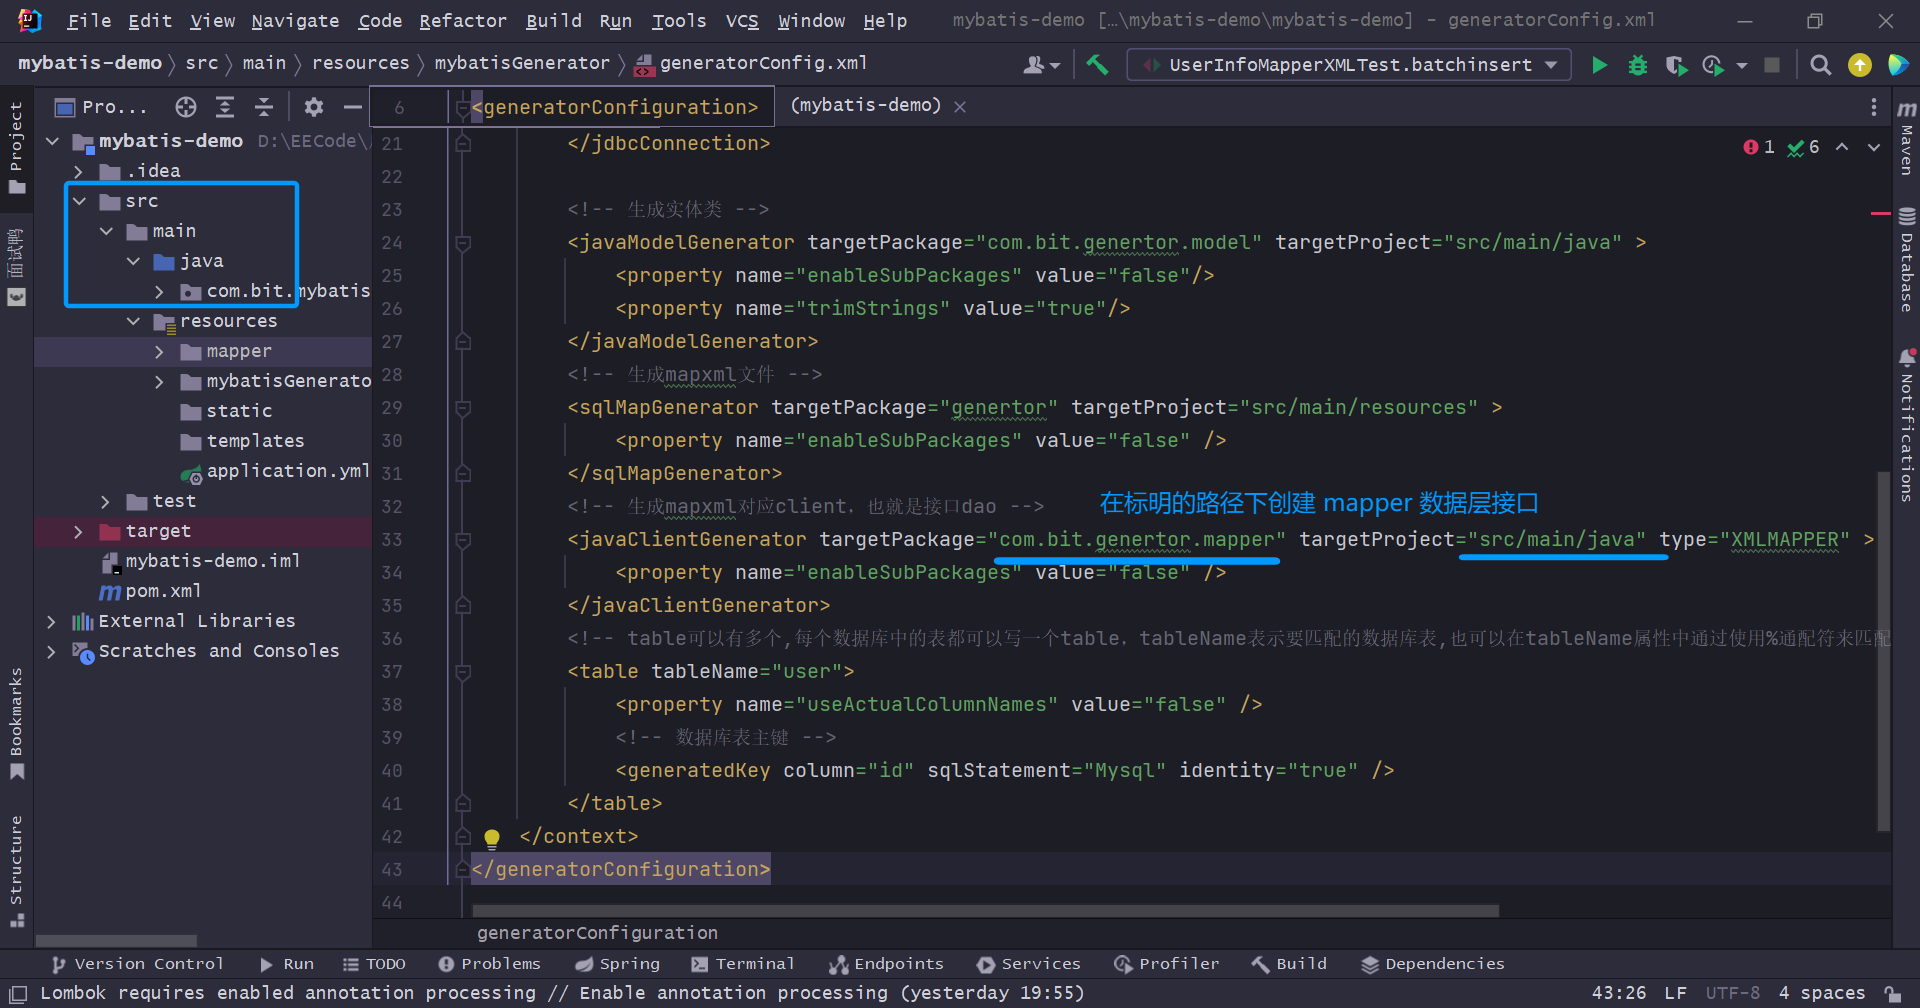Select Opened File locate target icon
This screenshot has height=1008, width=1920.
pyautogui.click(x=186, y=107)
